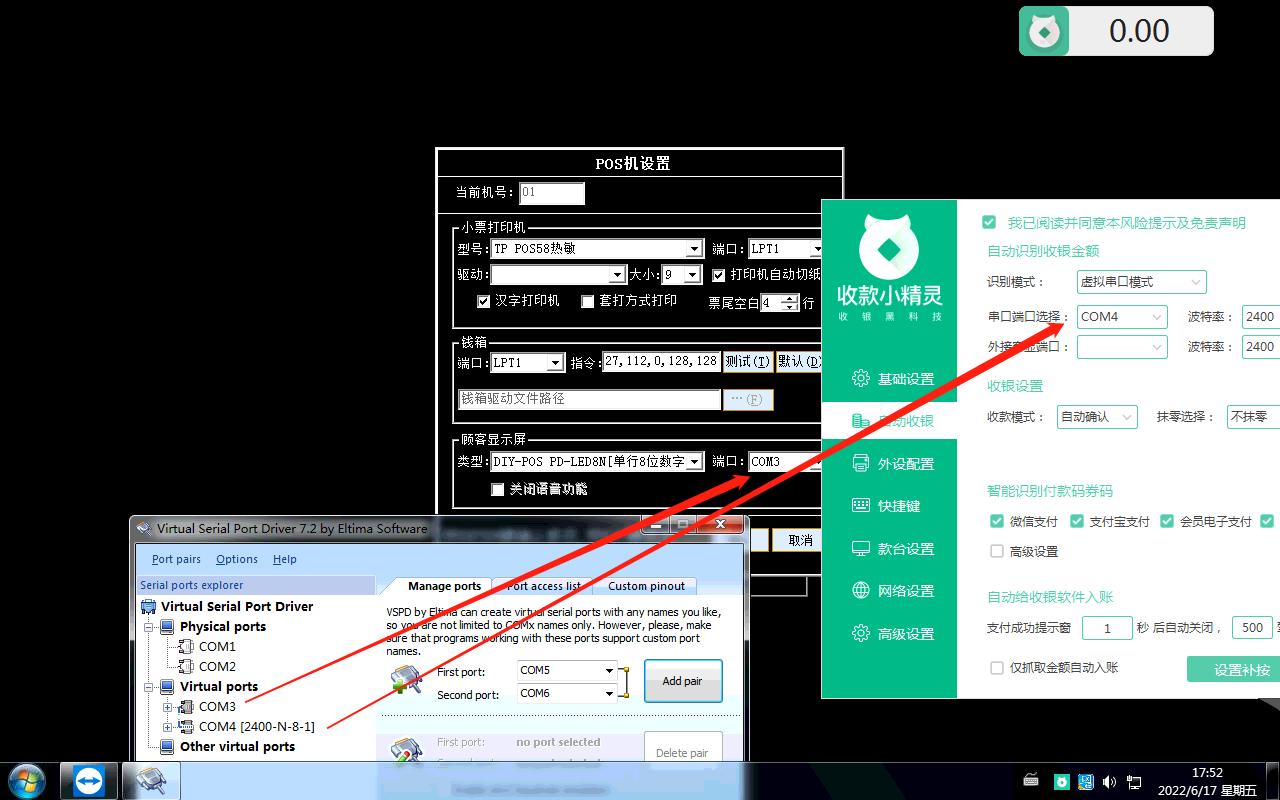Click the 收款小精灵 owl logo in sidebar

[x=889, y=245]
